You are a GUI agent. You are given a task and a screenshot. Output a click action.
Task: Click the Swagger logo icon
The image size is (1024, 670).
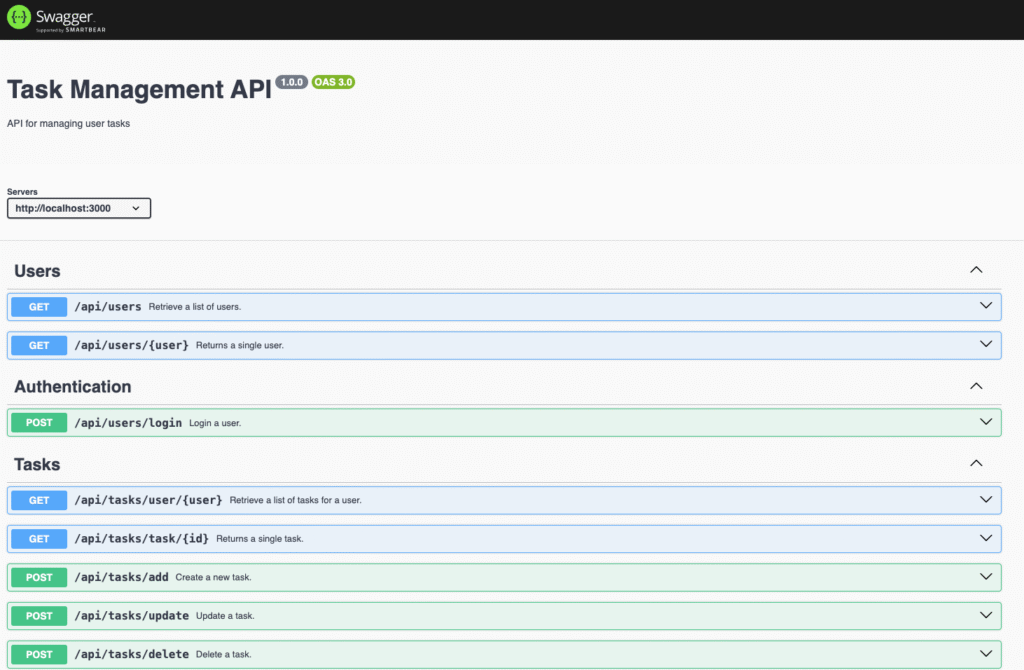click(19, 17)
